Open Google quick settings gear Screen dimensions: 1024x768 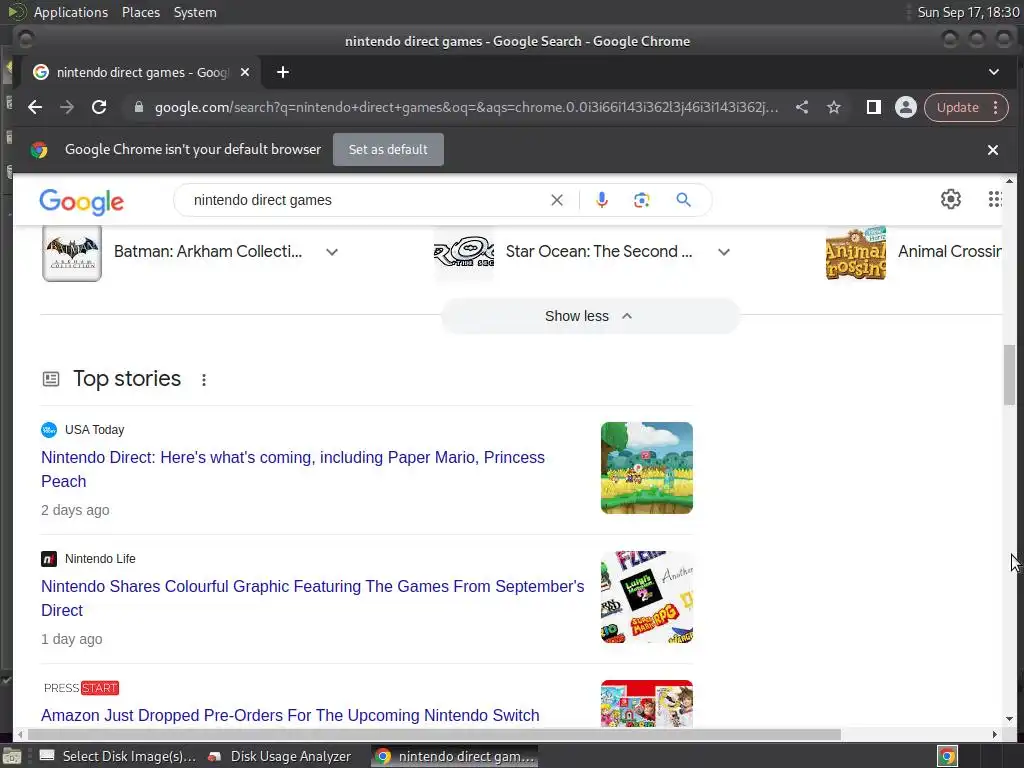(x=950, y=199)
